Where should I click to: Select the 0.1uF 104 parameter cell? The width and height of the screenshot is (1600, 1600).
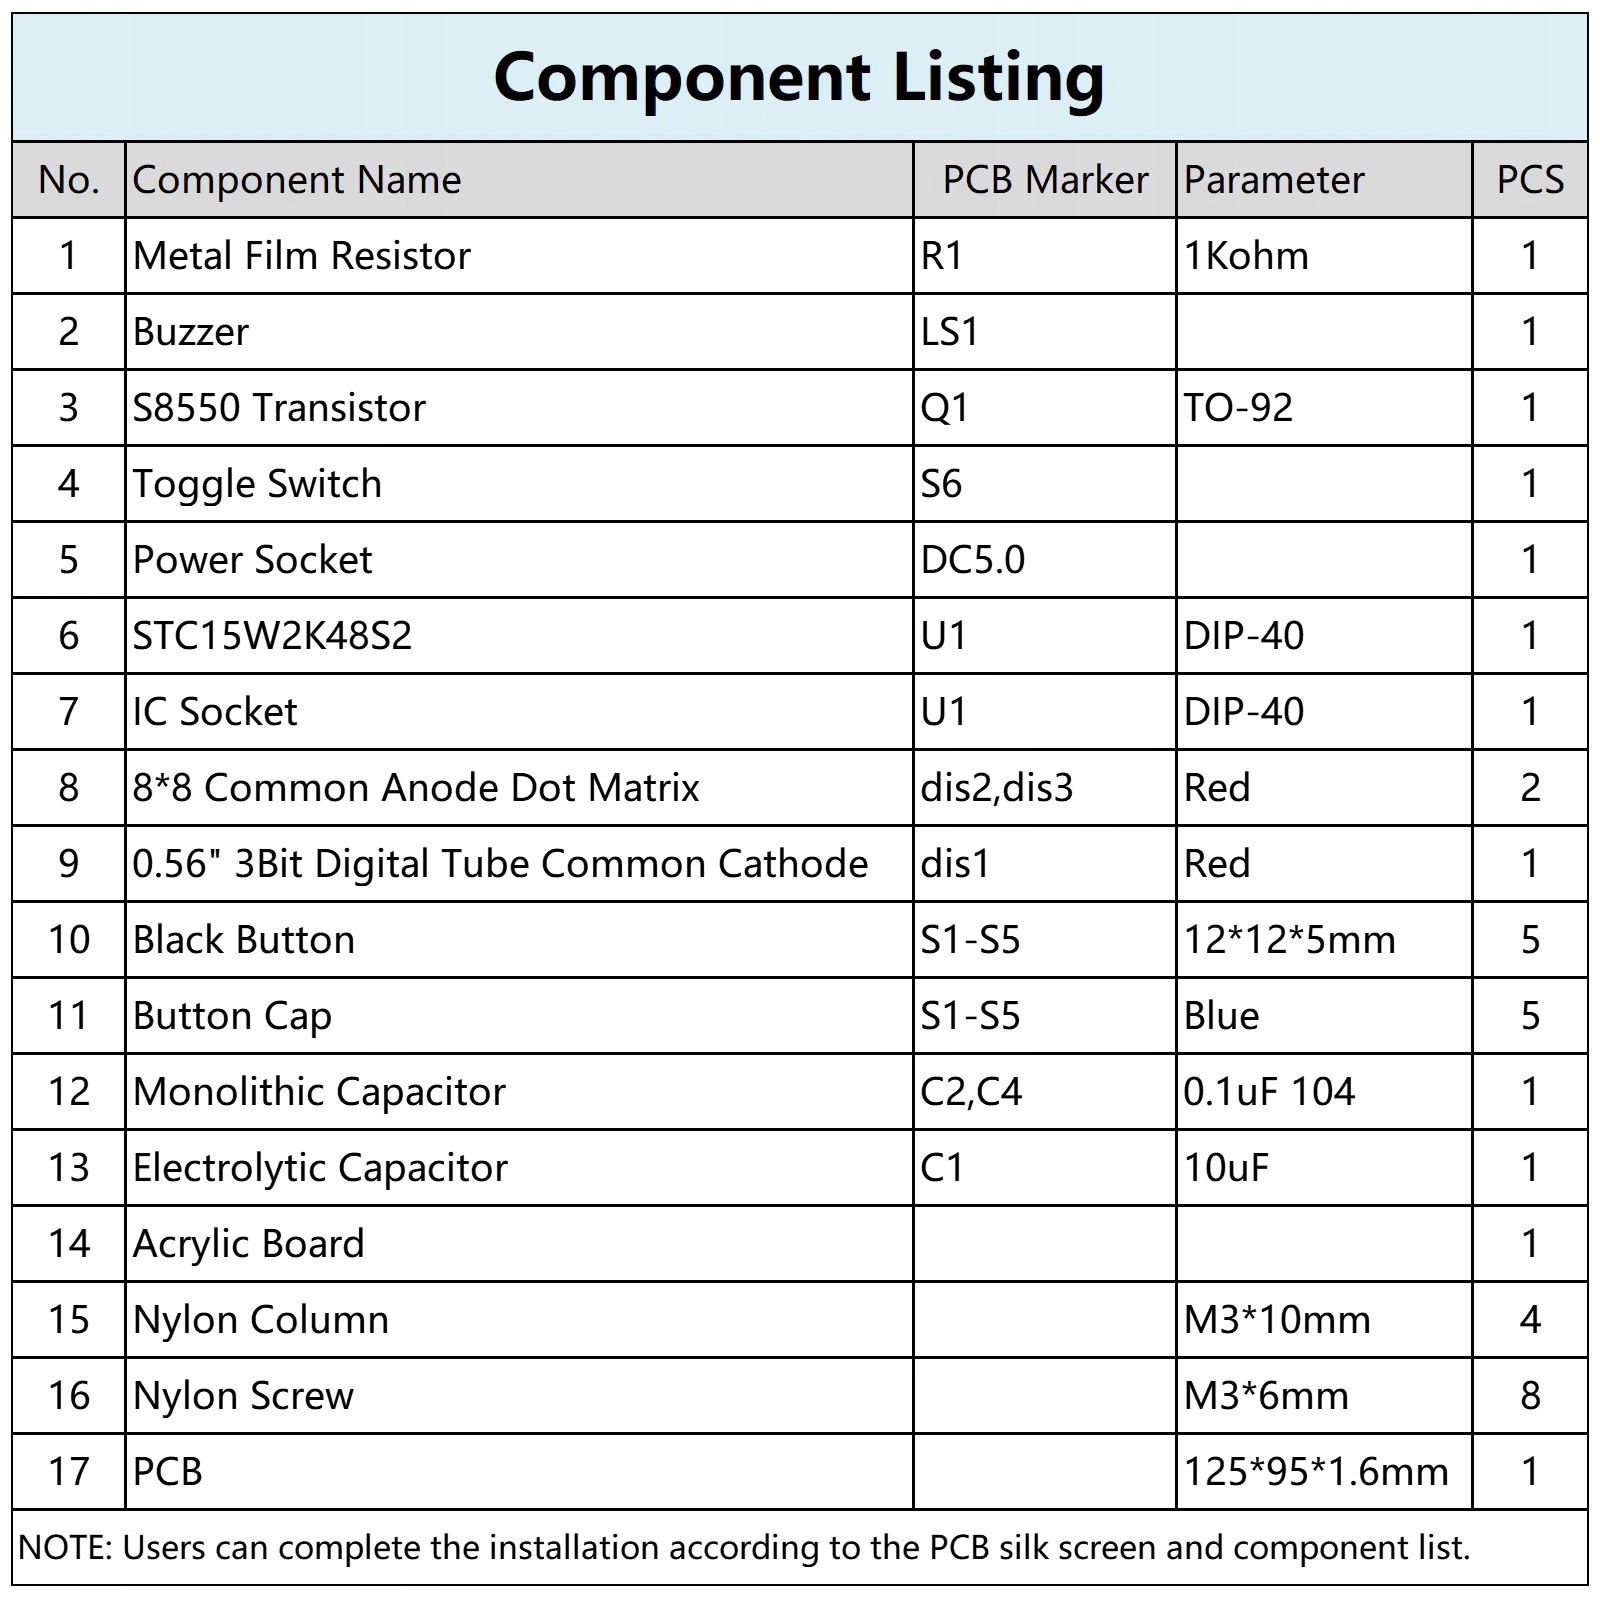(1269, 1092)
